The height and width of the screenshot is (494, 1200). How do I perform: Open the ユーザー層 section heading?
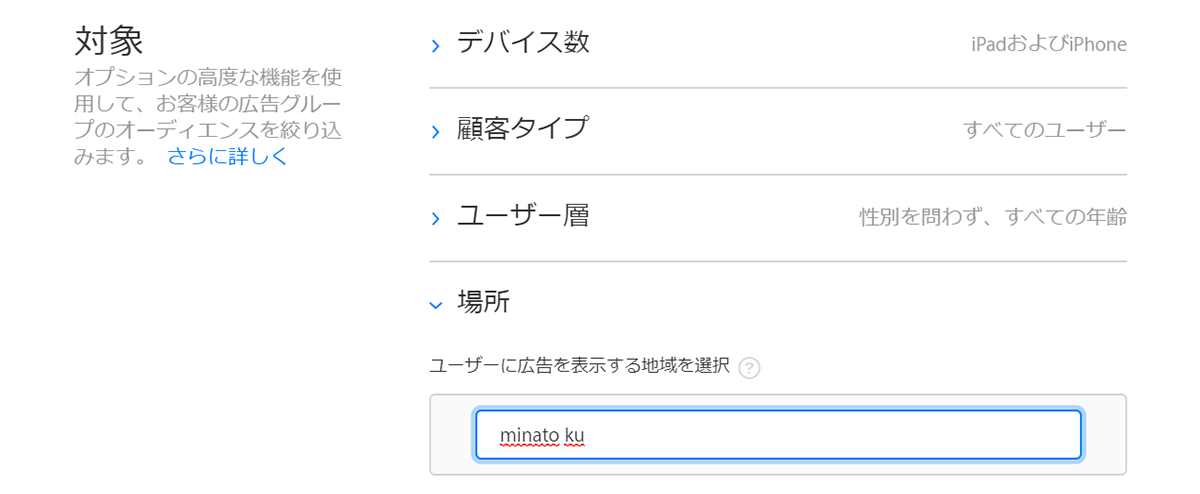523,215
